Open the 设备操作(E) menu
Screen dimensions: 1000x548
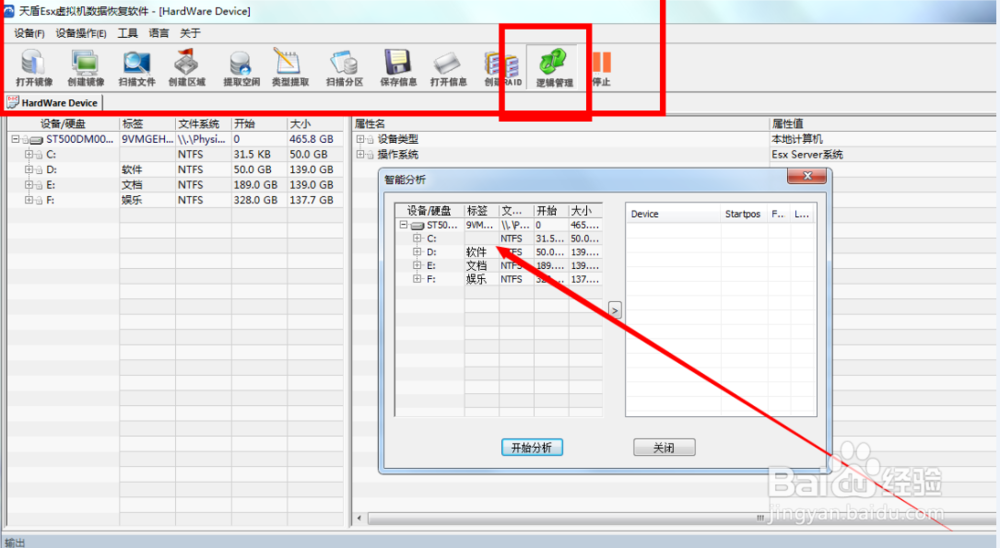click(x=80, y=33)
